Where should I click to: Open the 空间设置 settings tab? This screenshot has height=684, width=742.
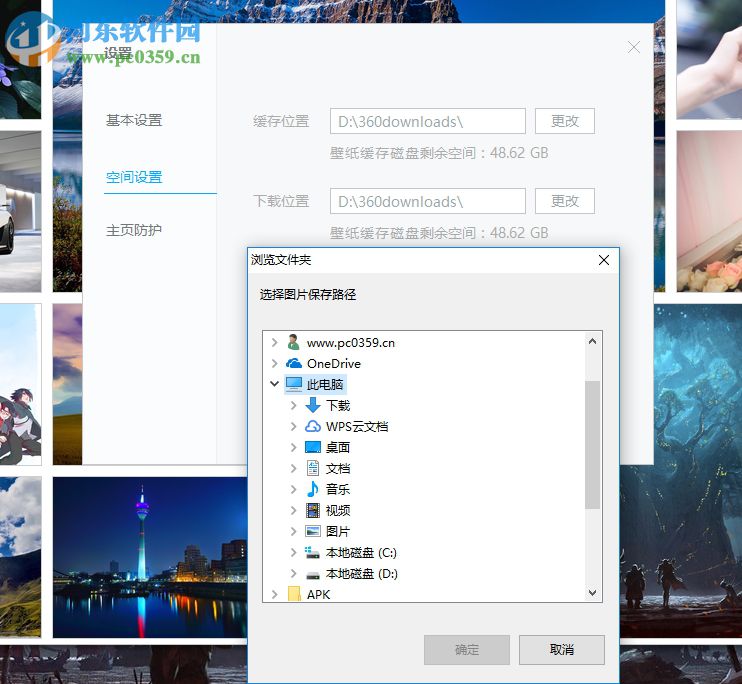[x=134, y=177]
